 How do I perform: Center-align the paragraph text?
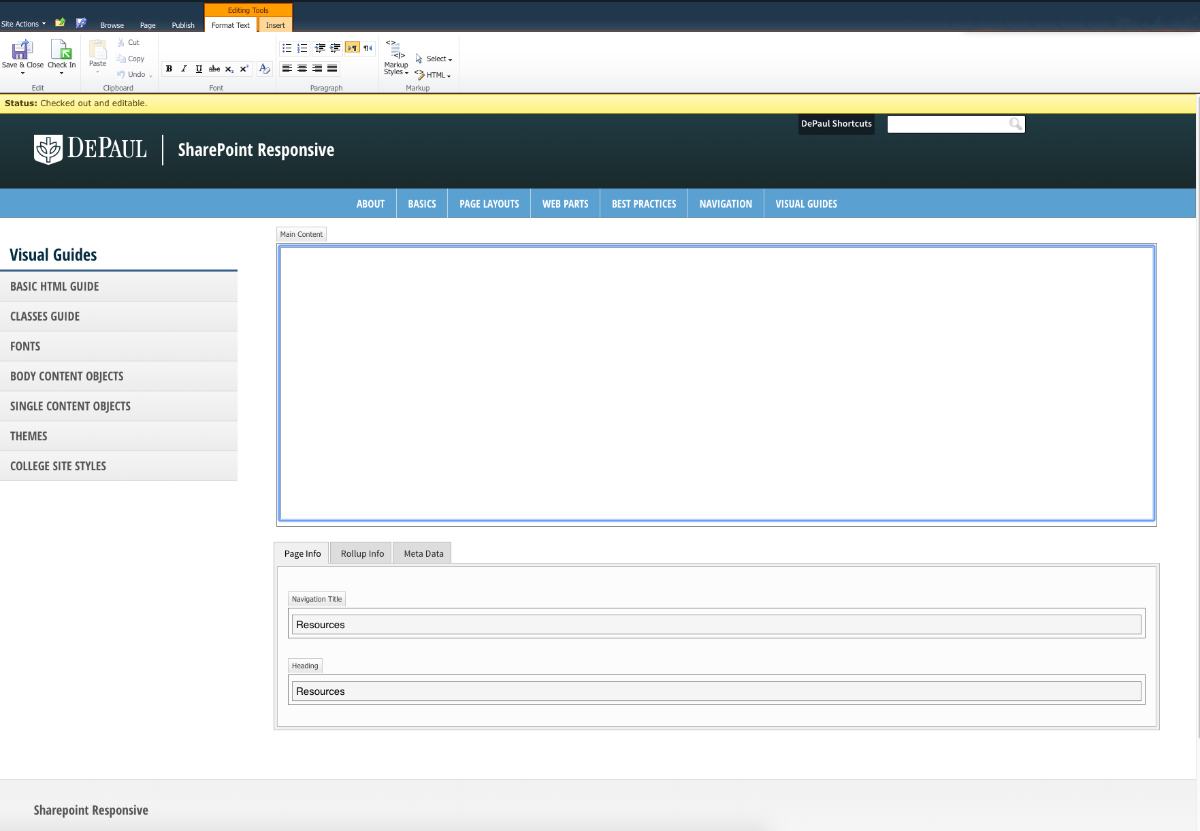[x=302, y=69]
